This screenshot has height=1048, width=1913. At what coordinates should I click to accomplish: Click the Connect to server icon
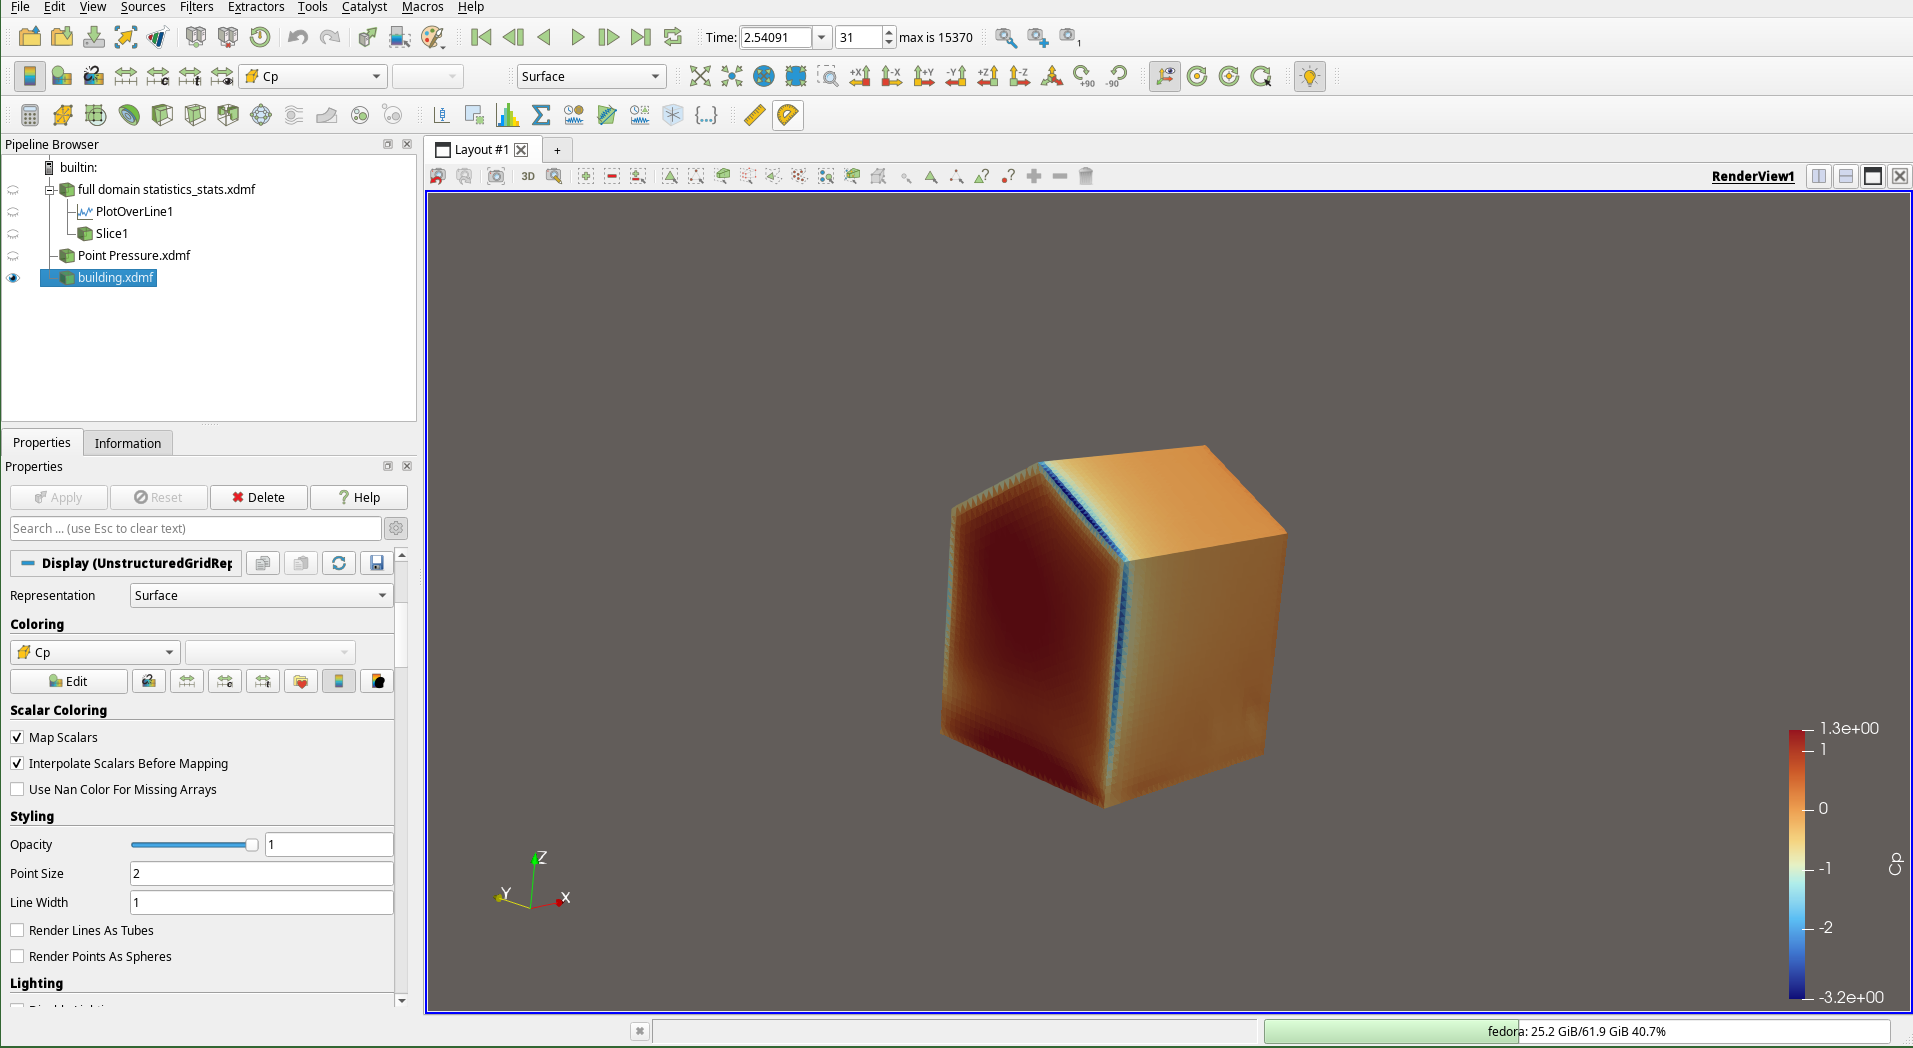(x=196, y=37)
